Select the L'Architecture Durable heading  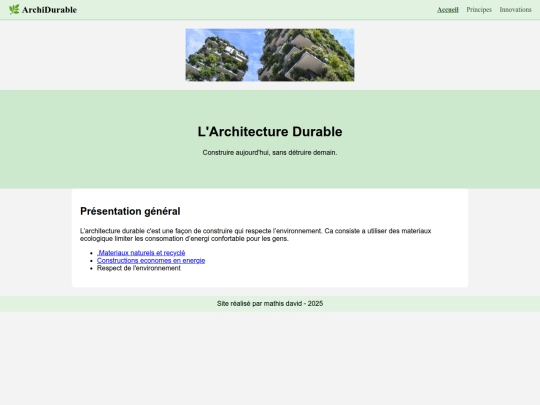[270, 132]
